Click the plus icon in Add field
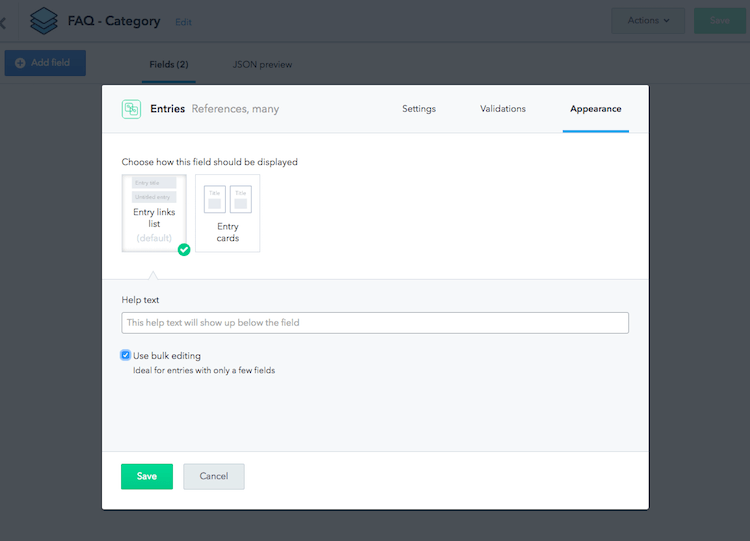The height and width of the screenshot is (541, 750). (20, 63)
